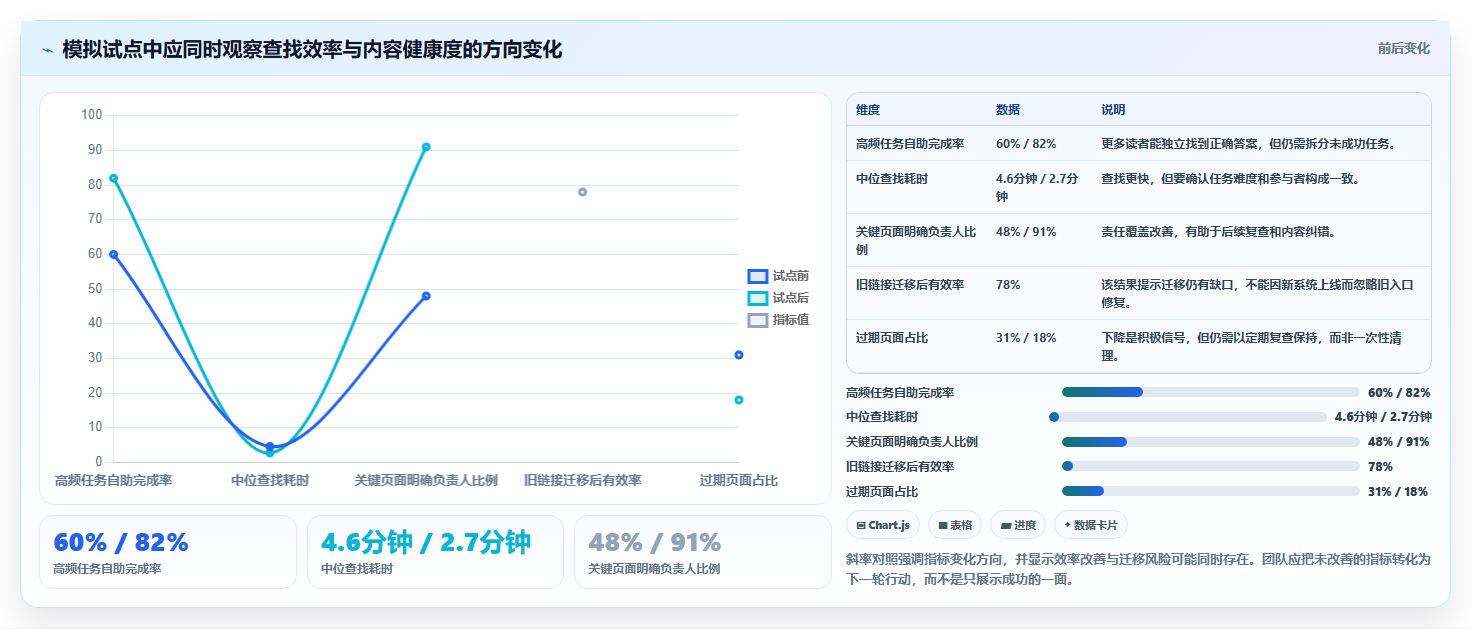The image size is (1471, 629).
Task: Click the 关键页面明确负责人比例 progress bar
Action: (1211, 442)
